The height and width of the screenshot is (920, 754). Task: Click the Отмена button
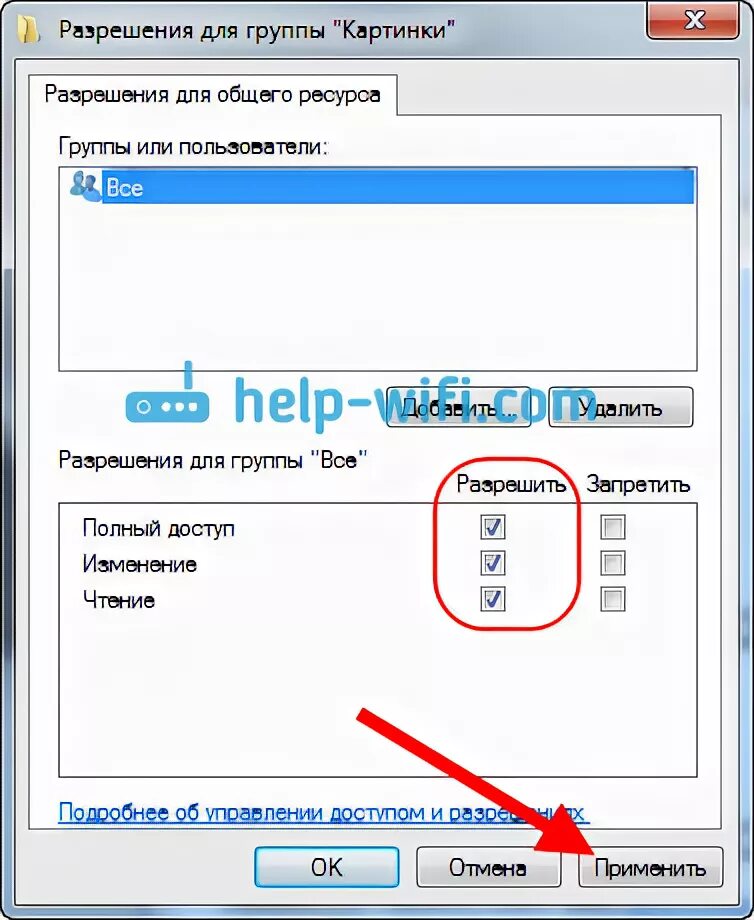click(x=488, y=867)
